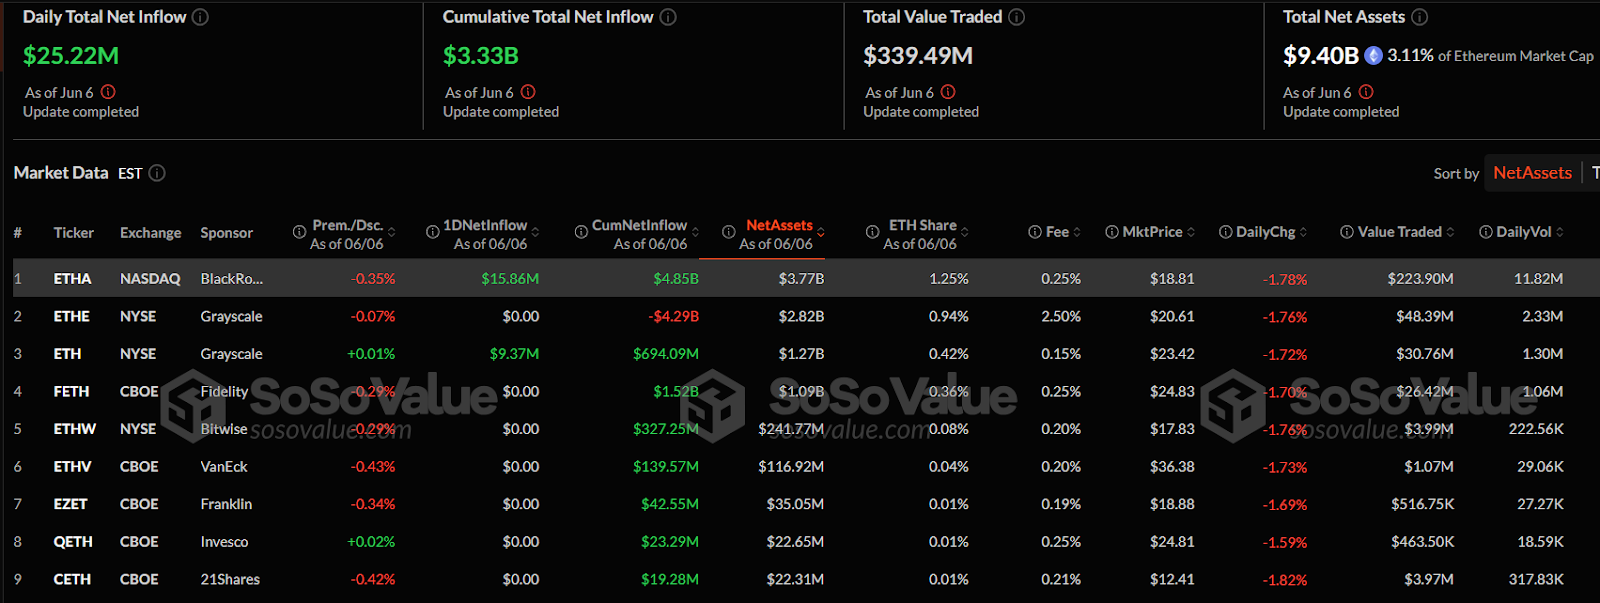Click the $223.90M value traded cell
Screen dimensions: 1600x603
click(x=1420, y=279)
